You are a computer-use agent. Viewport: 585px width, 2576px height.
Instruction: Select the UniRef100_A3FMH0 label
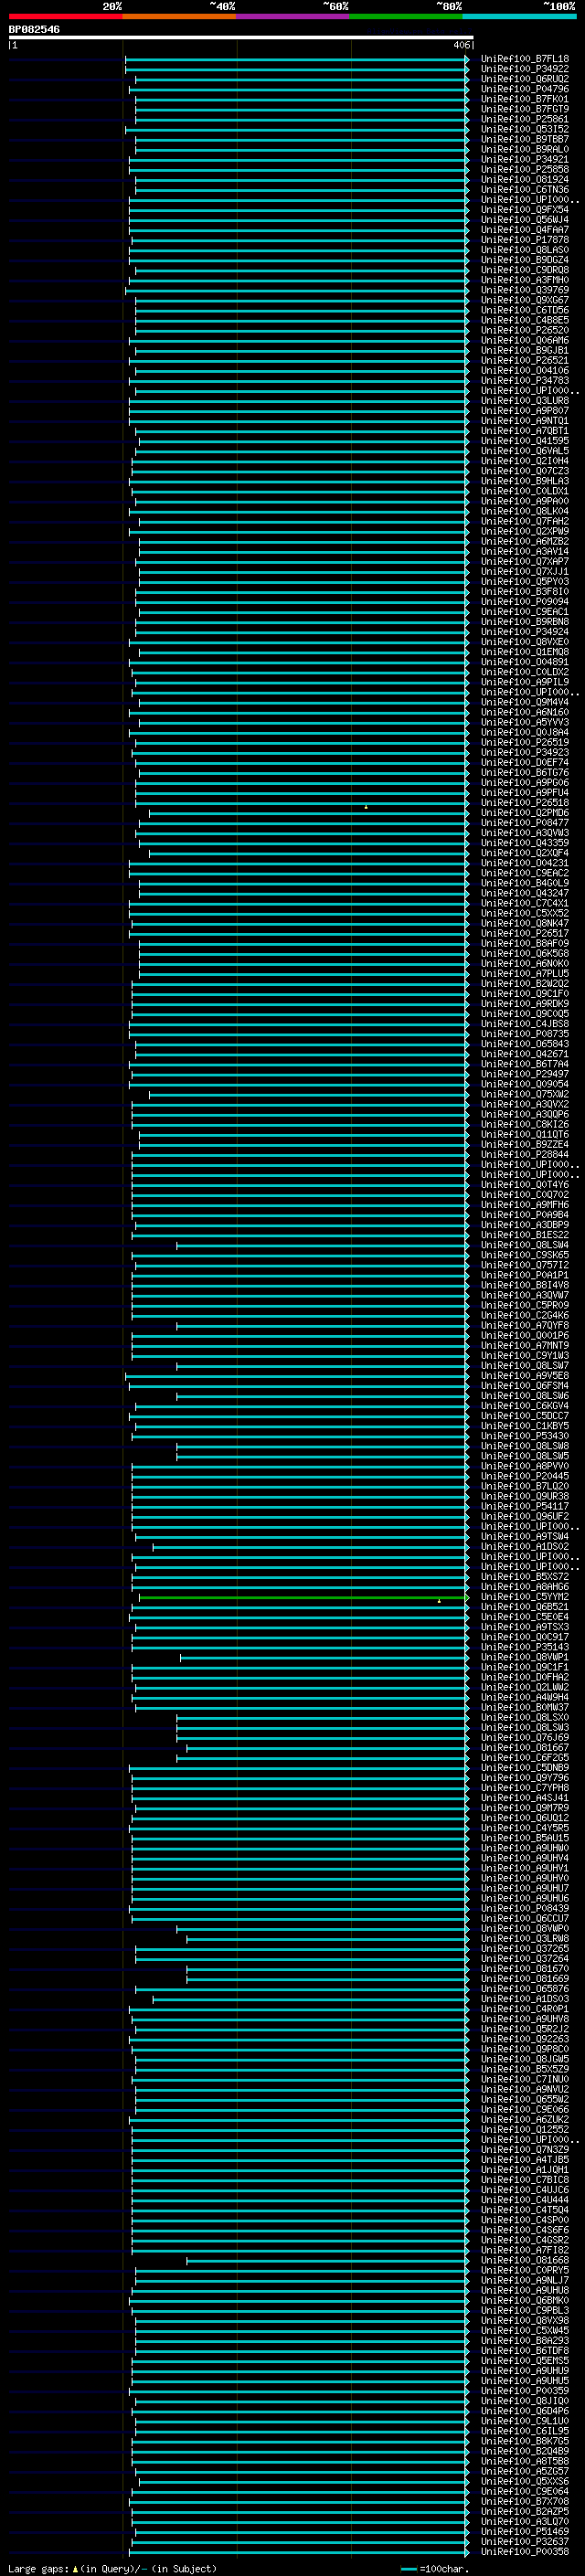[x=525, y=280]
